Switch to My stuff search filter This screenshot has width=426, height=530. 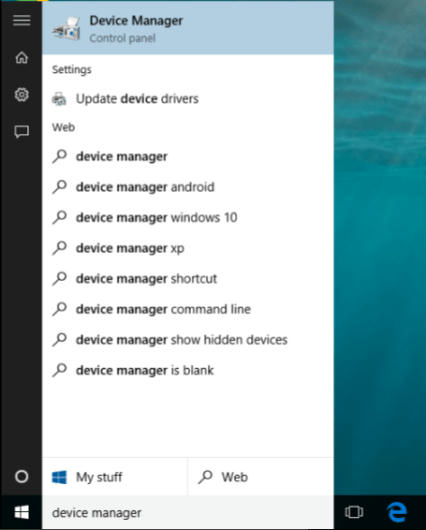(x=115, y=477)
